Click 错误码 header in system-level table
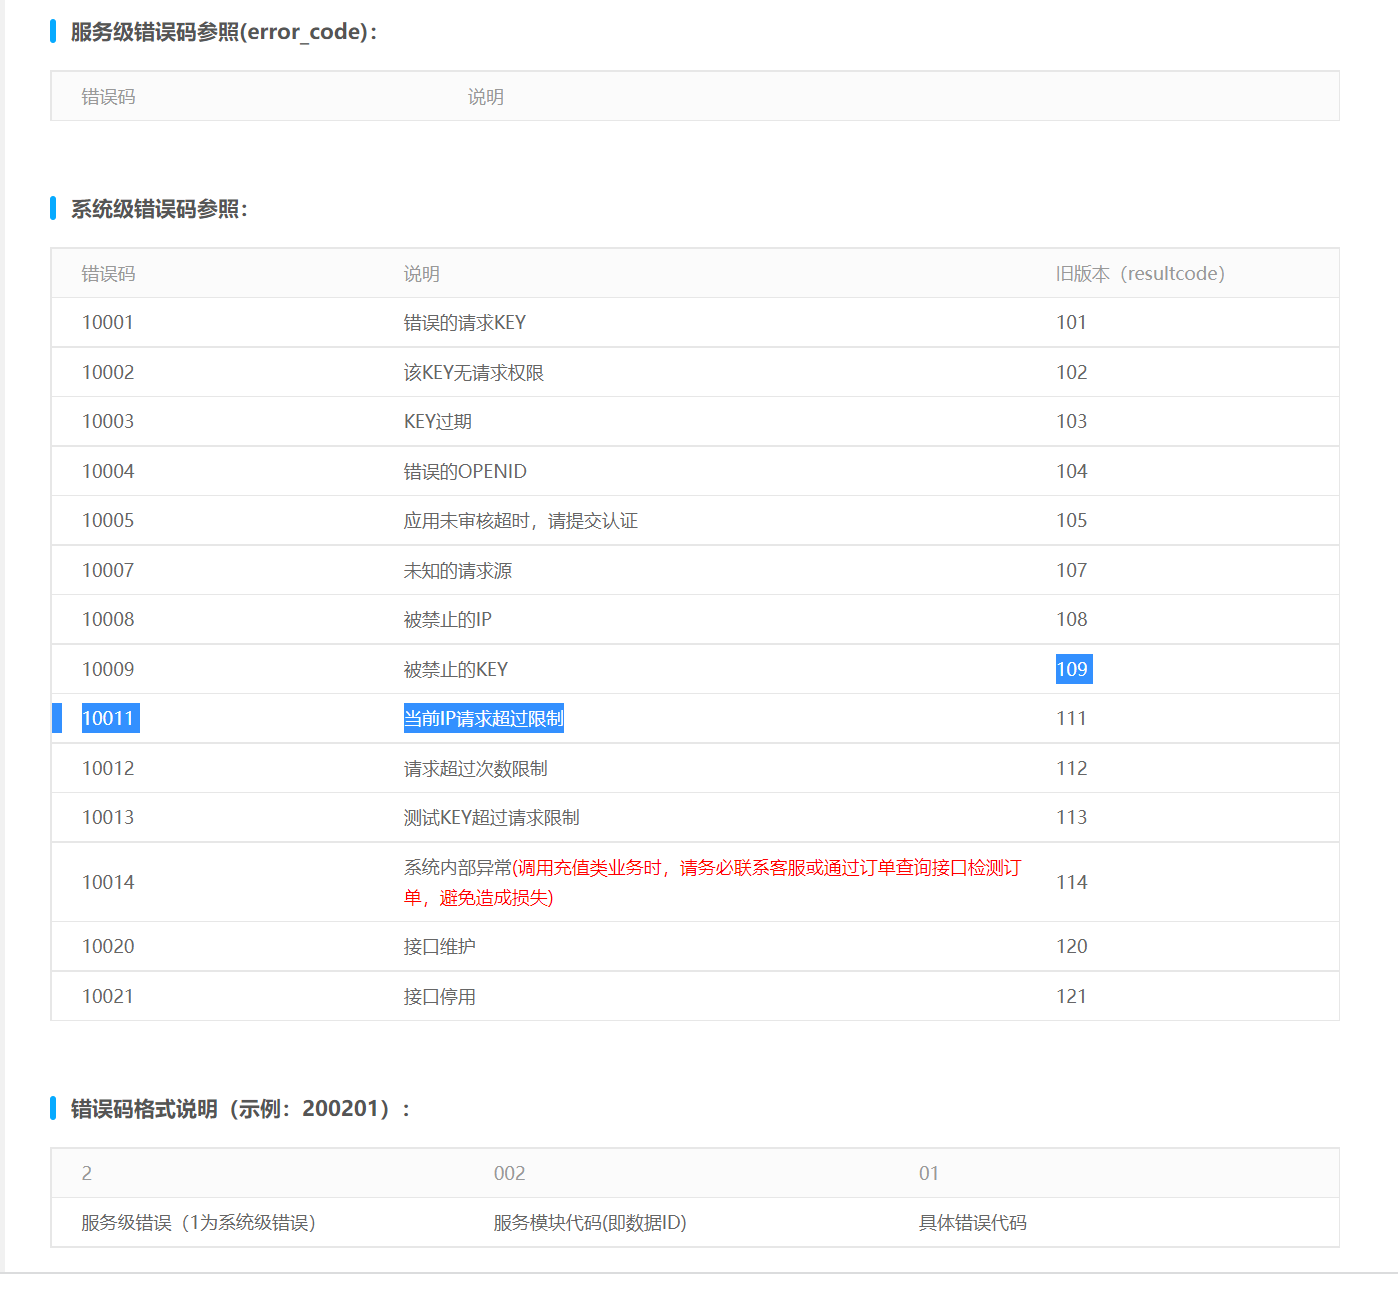 coord(108,274)
